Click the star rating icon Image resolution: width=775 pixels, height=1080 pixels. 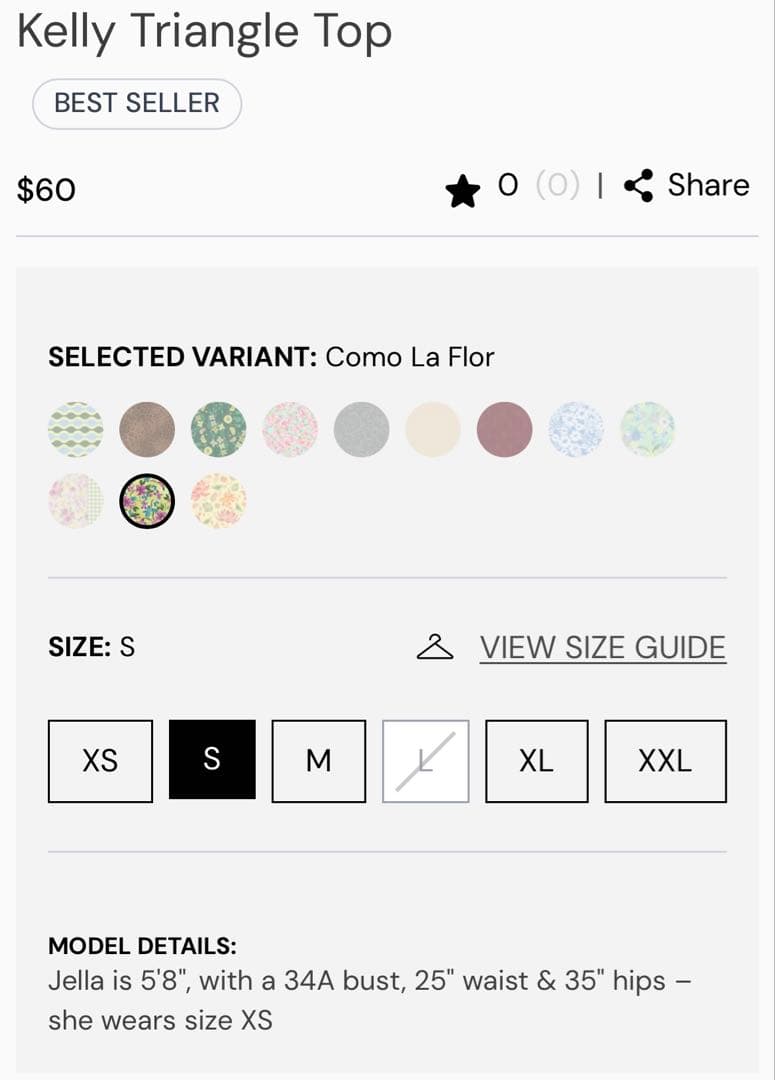(463, 190)
